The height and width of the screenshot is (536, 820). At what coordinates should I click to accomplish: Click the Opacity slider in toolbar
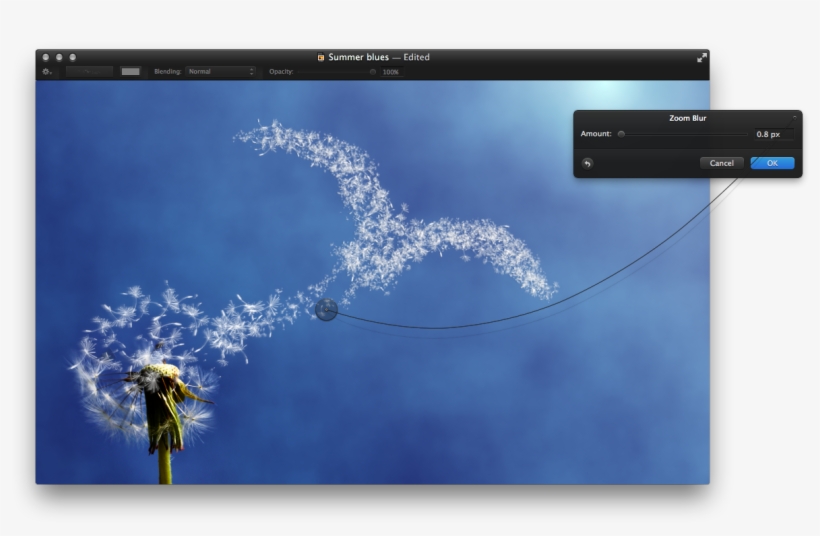[335, 72]
